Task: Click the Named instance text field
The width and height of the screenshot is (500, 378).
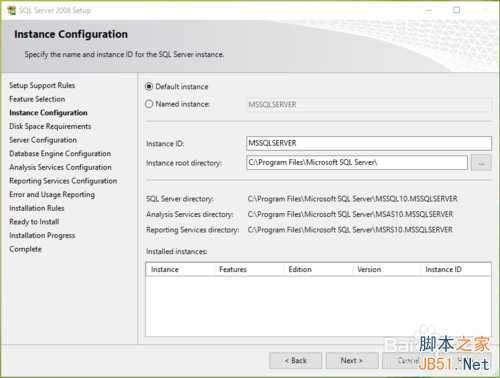Action: point(369,104)
